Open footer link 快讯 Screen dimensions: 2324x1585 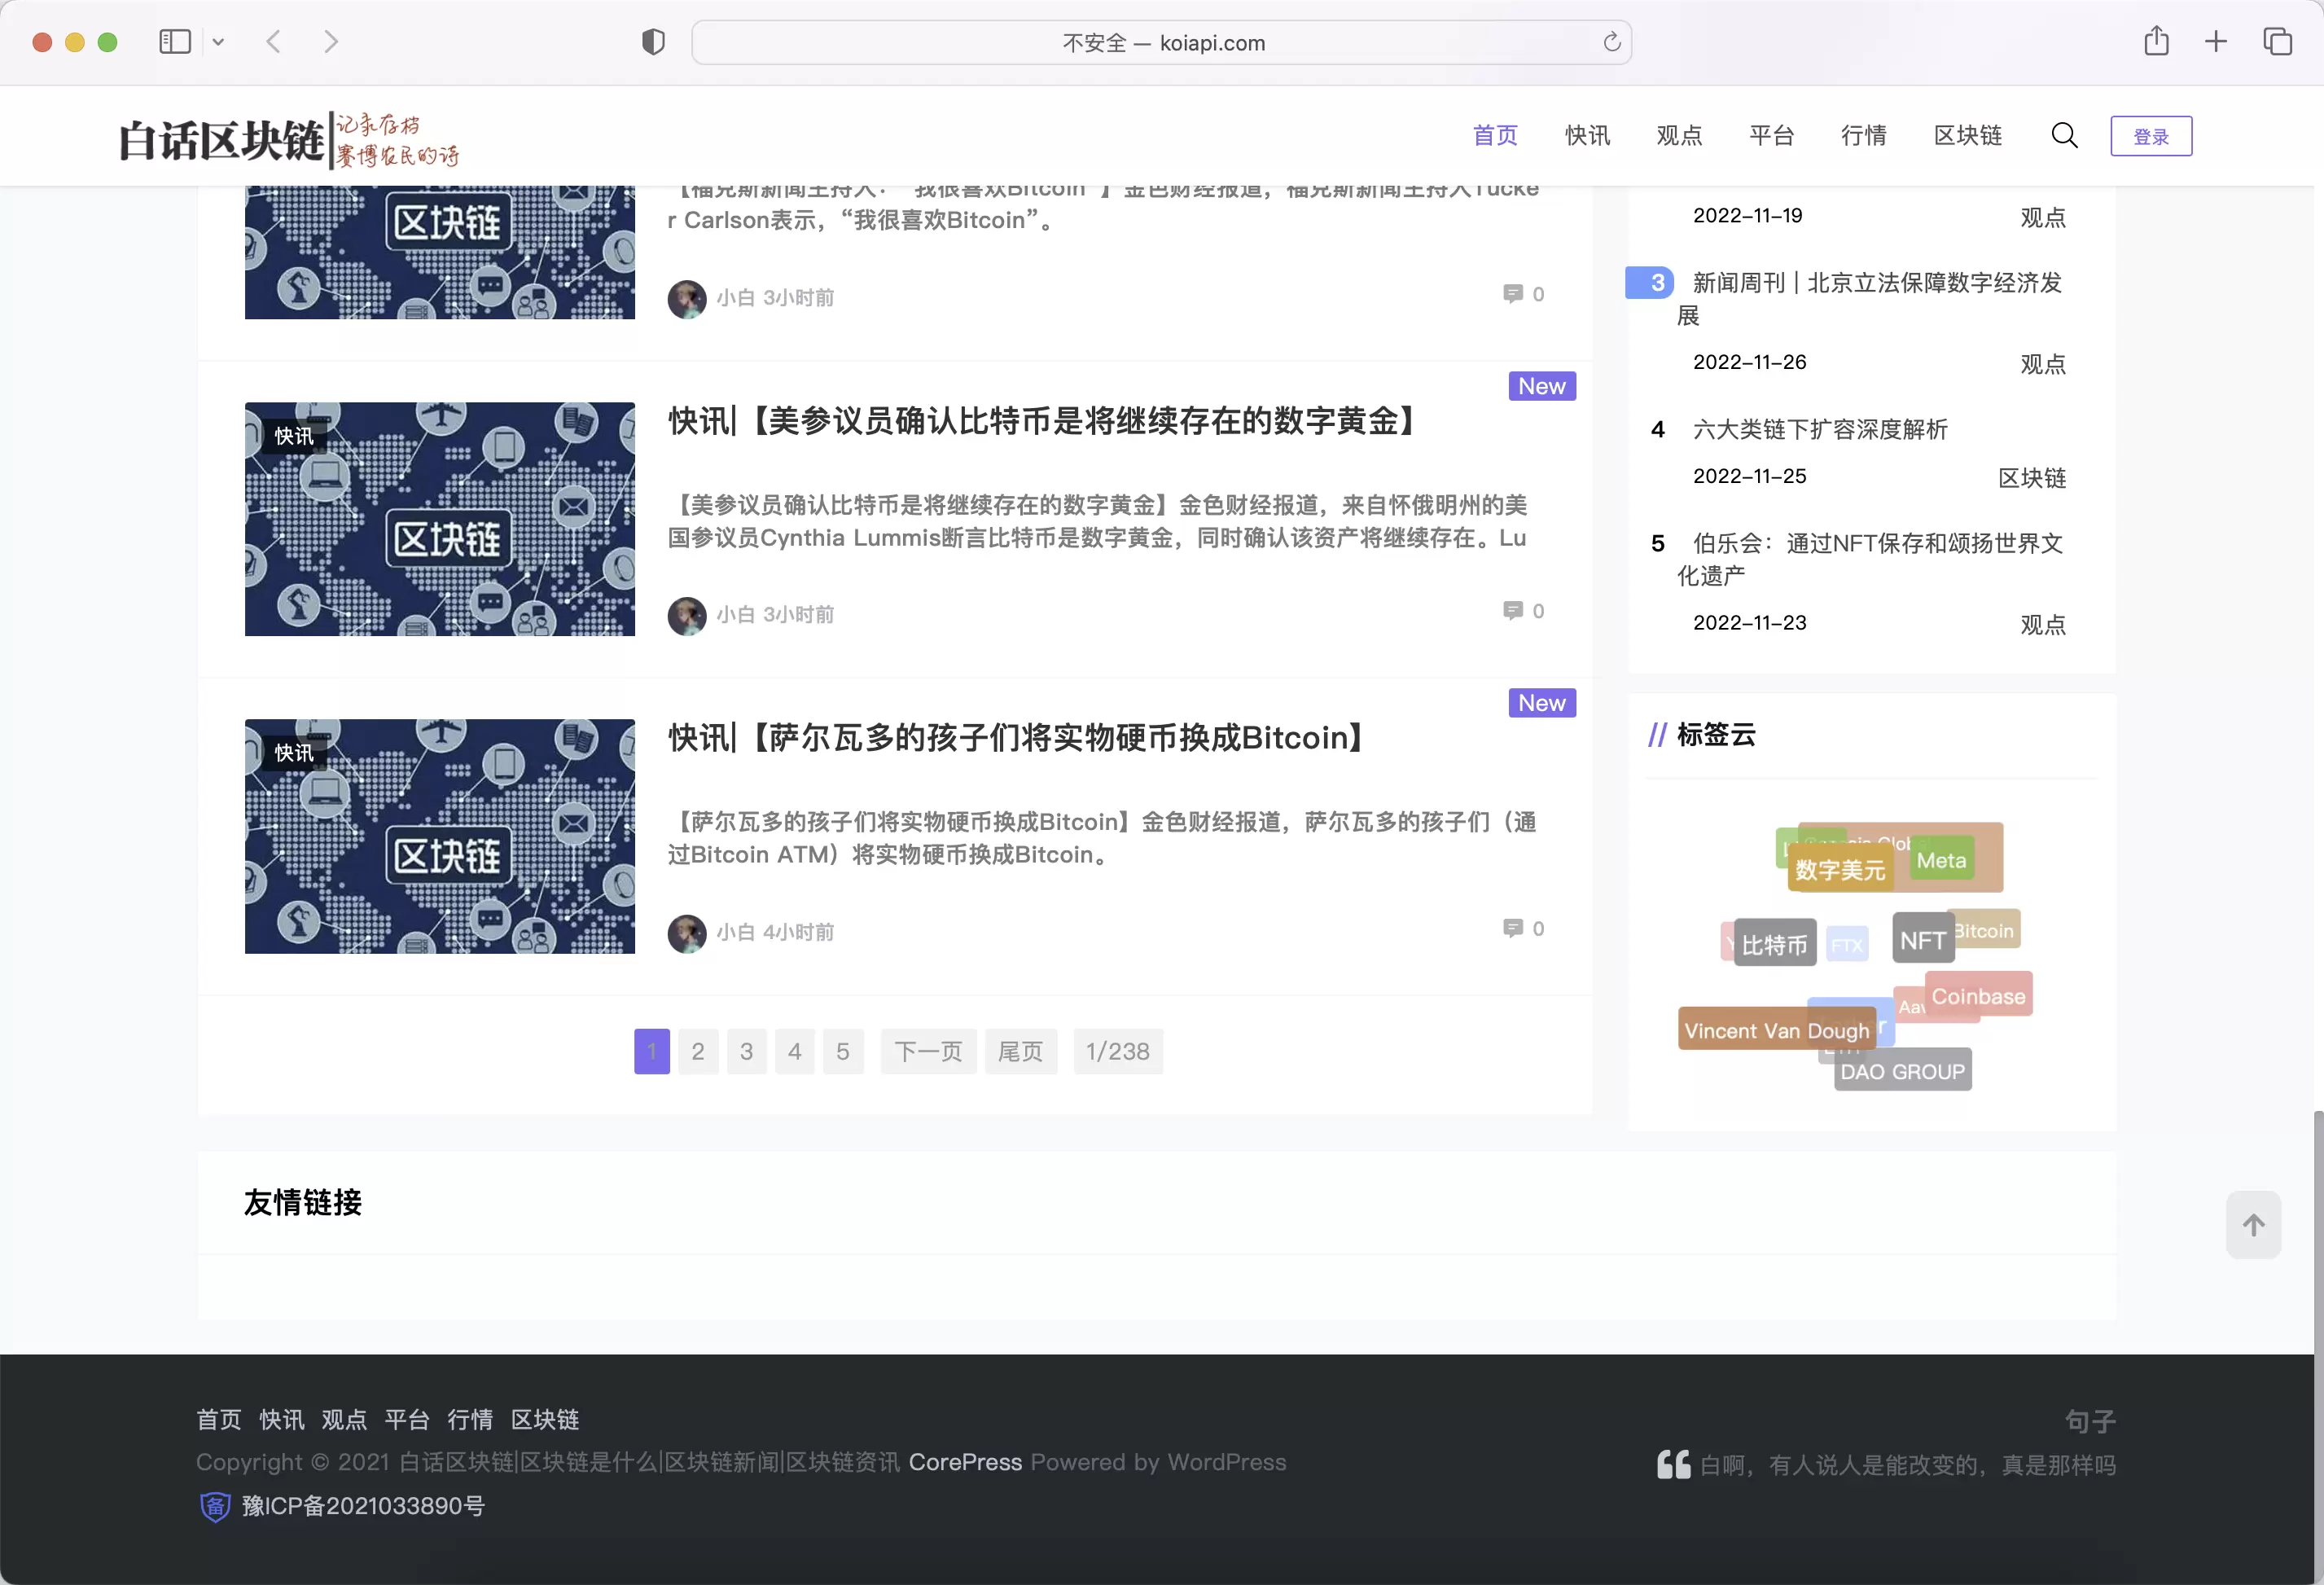[282, 1420]
